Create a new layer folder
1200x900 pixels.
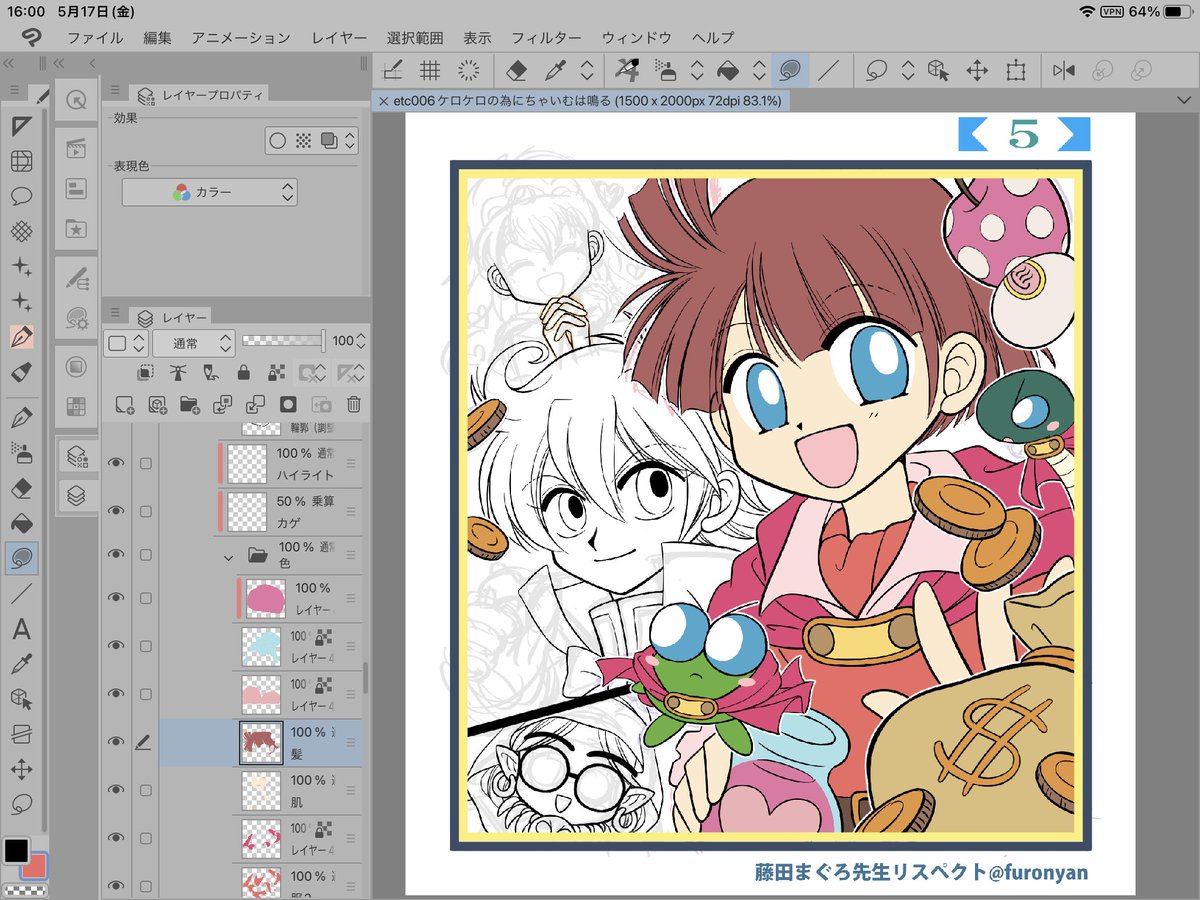point(189,404)
